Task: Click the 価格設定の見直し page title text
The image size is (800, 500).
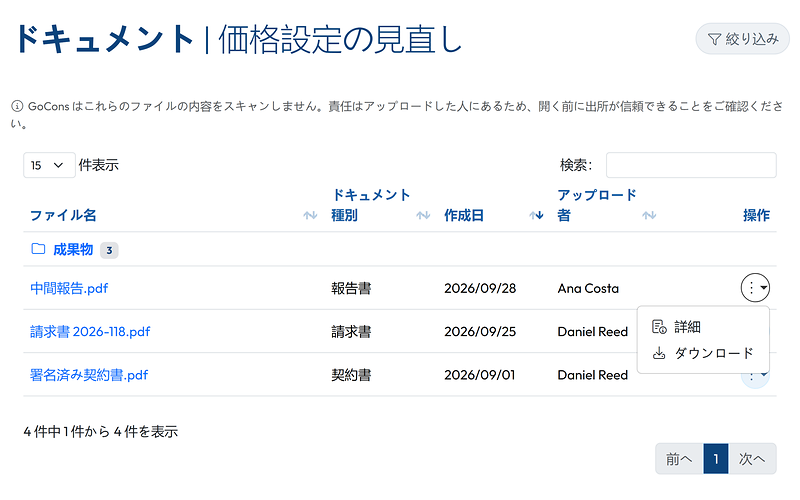Action: pyautogui.click(x=340, y=39)
